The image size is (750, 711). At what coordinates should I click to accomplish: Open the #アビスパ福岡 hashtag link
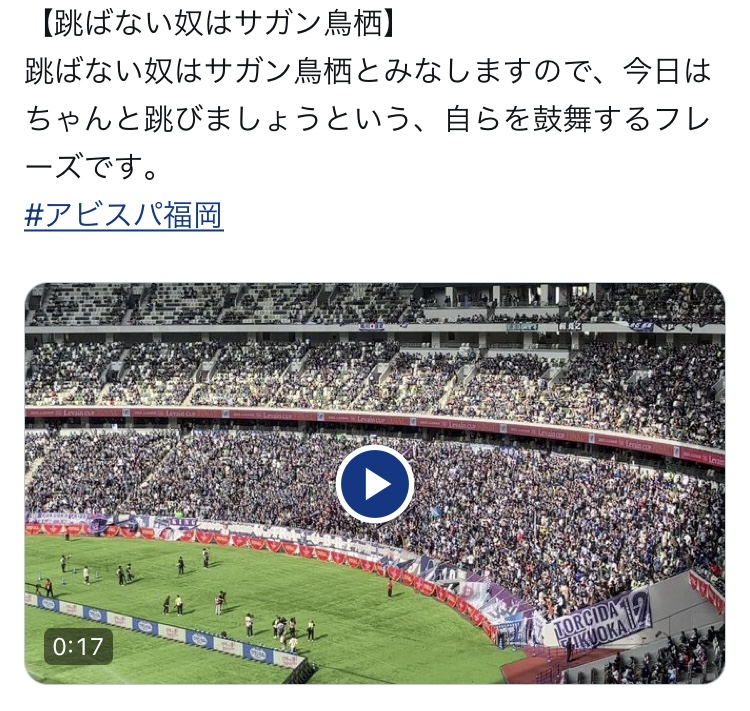pos(124,215)
